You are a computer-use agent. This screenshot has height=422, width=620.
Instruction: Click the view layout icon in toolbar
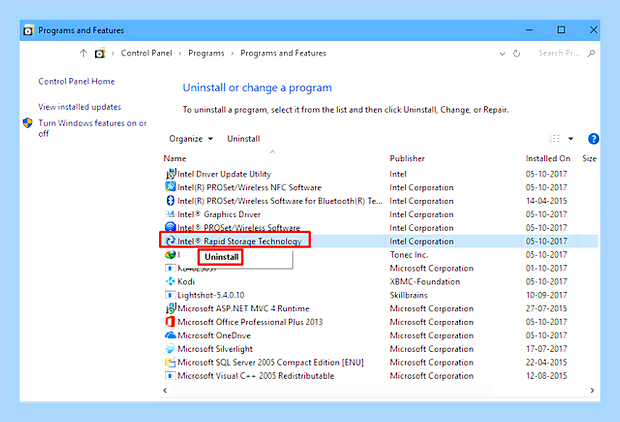coord(554,138)
